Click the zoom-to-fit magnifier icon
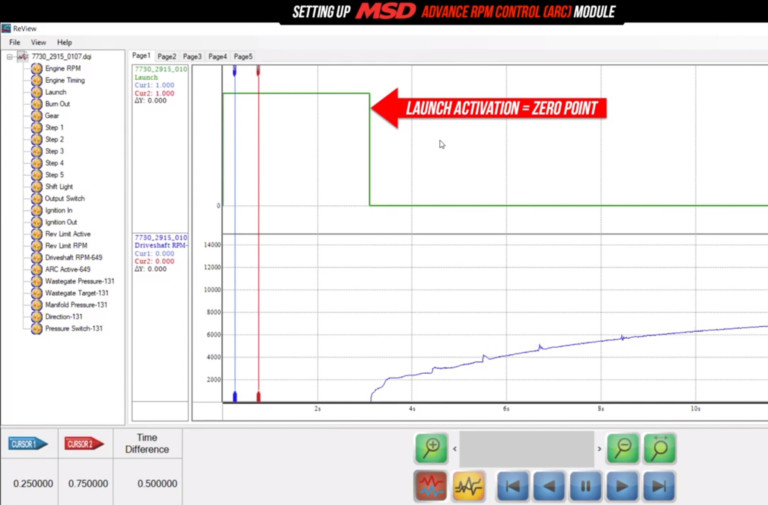This screenshot has width=768, height=505. (x=660, y=448)
